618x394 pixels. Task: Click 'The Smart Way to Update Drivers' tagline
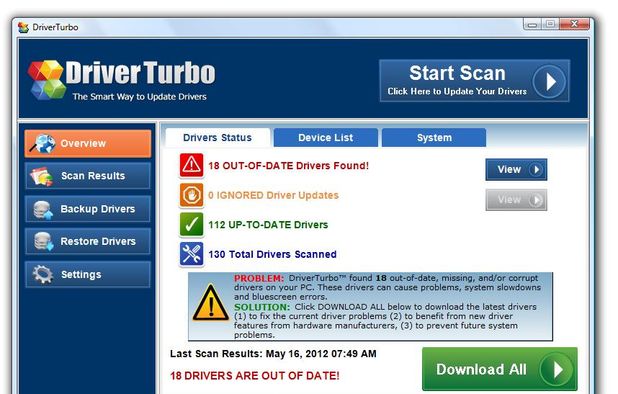(x=140, y=97)
